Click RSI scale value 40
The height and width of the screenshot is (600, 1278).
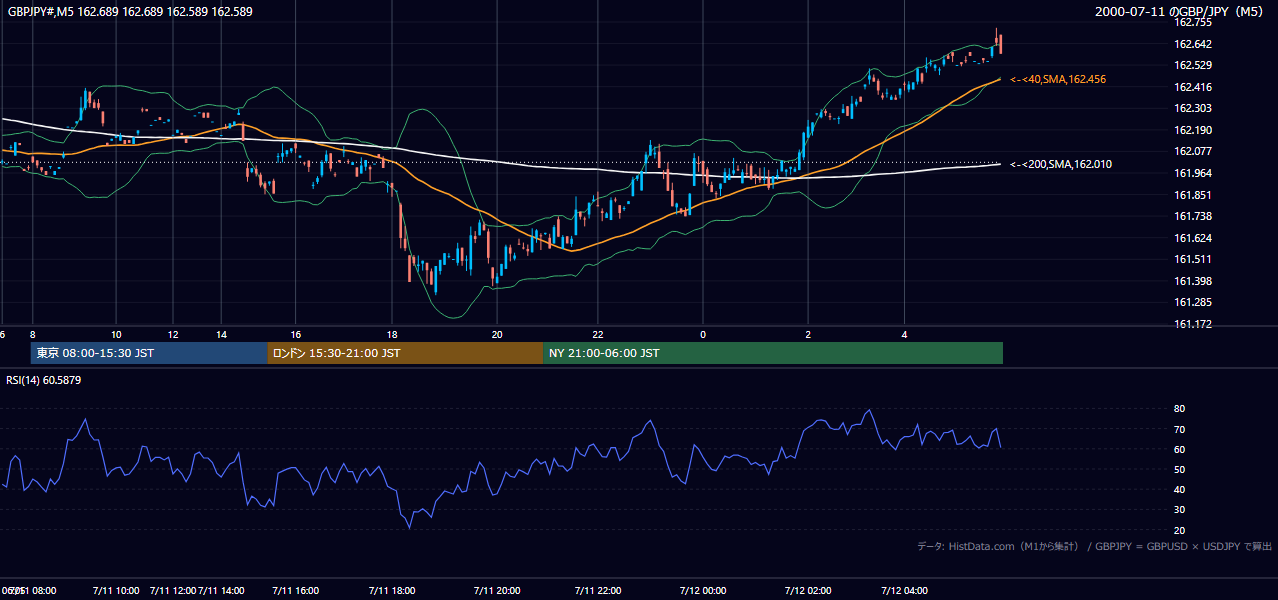coord(1179,489)
